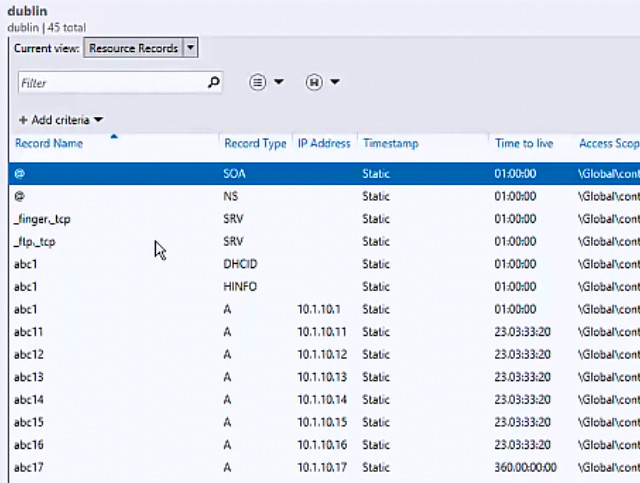Click the 10.1.10.17 IP address cell

point(322,467)
